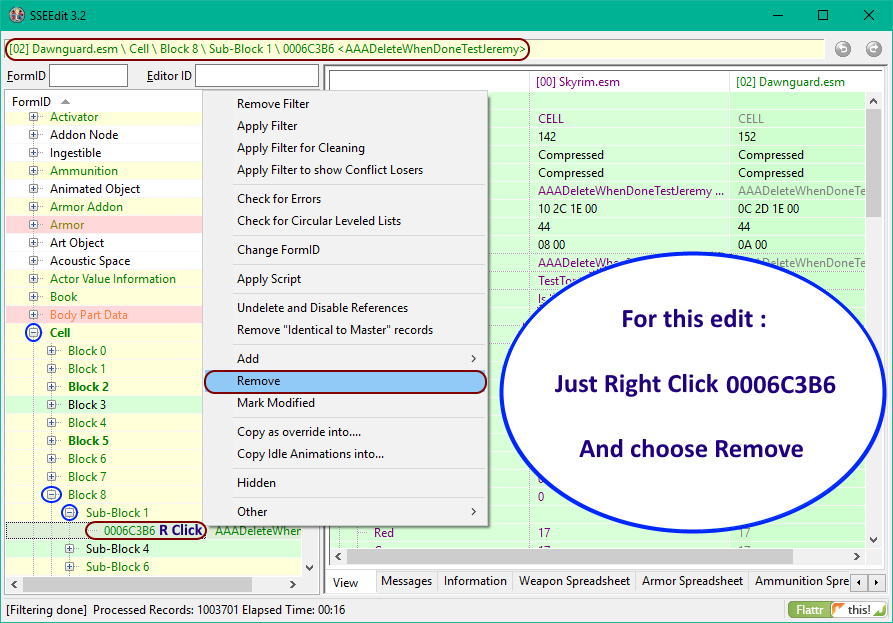Open the Messages tab
Viewport: 893px width, 623px height.
407,581
